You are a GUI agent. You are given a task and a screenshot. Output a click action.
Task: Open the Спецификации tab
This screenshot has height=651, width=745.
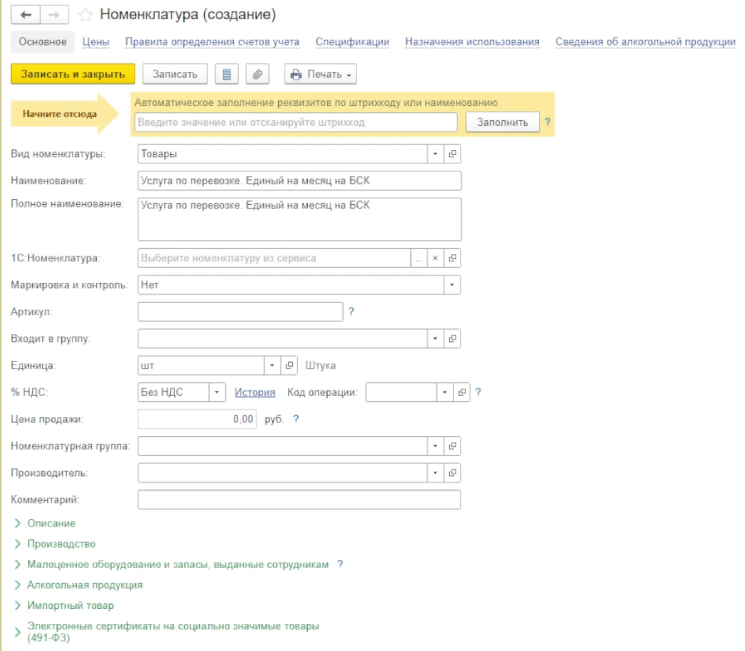(x=352, y=42)
